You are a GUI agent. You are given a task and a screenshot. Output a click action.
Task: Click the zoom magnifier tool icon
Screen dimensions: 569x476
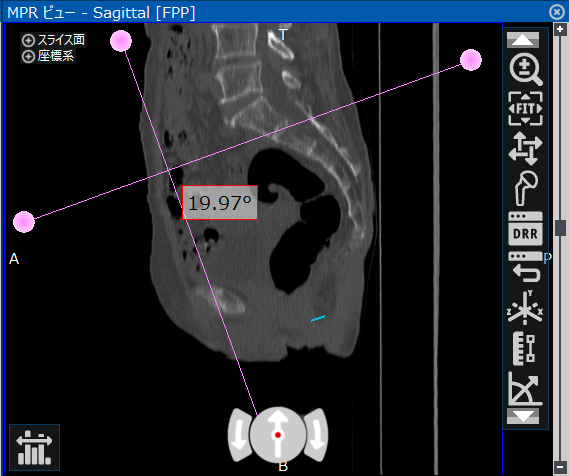[525, 69]
